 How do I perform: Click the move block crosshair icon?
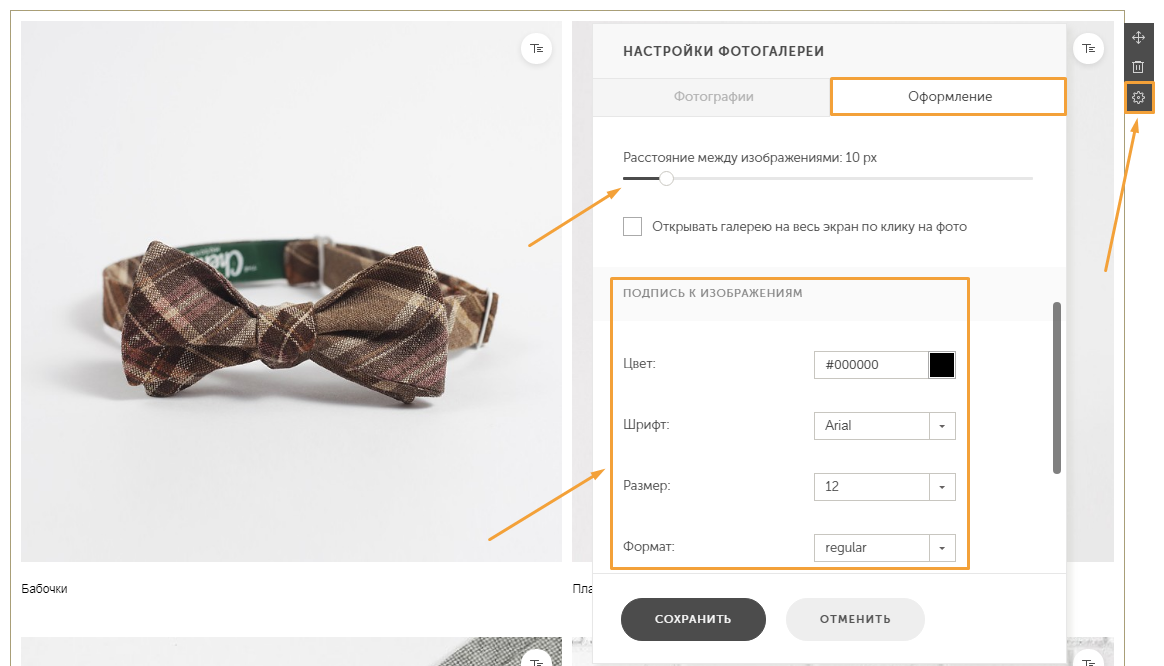tap(1138, 37)
